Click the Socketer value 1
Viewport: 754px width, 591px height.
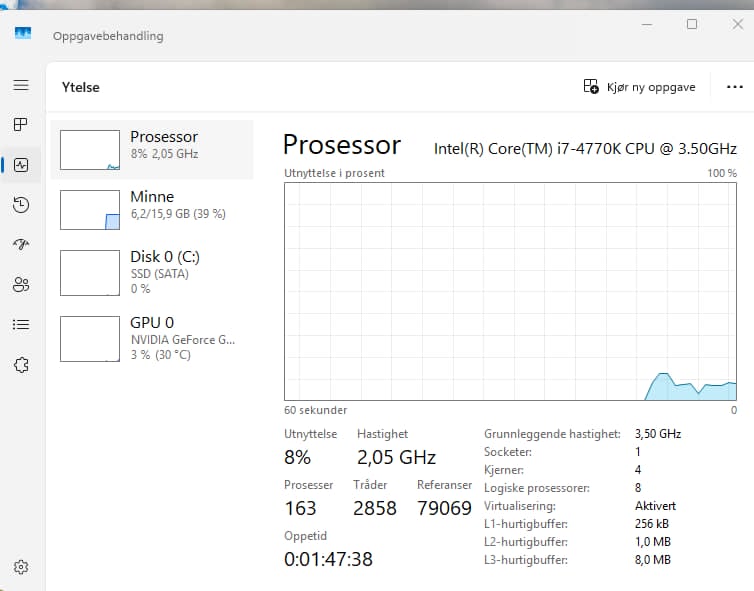click(x=638, y=452)
